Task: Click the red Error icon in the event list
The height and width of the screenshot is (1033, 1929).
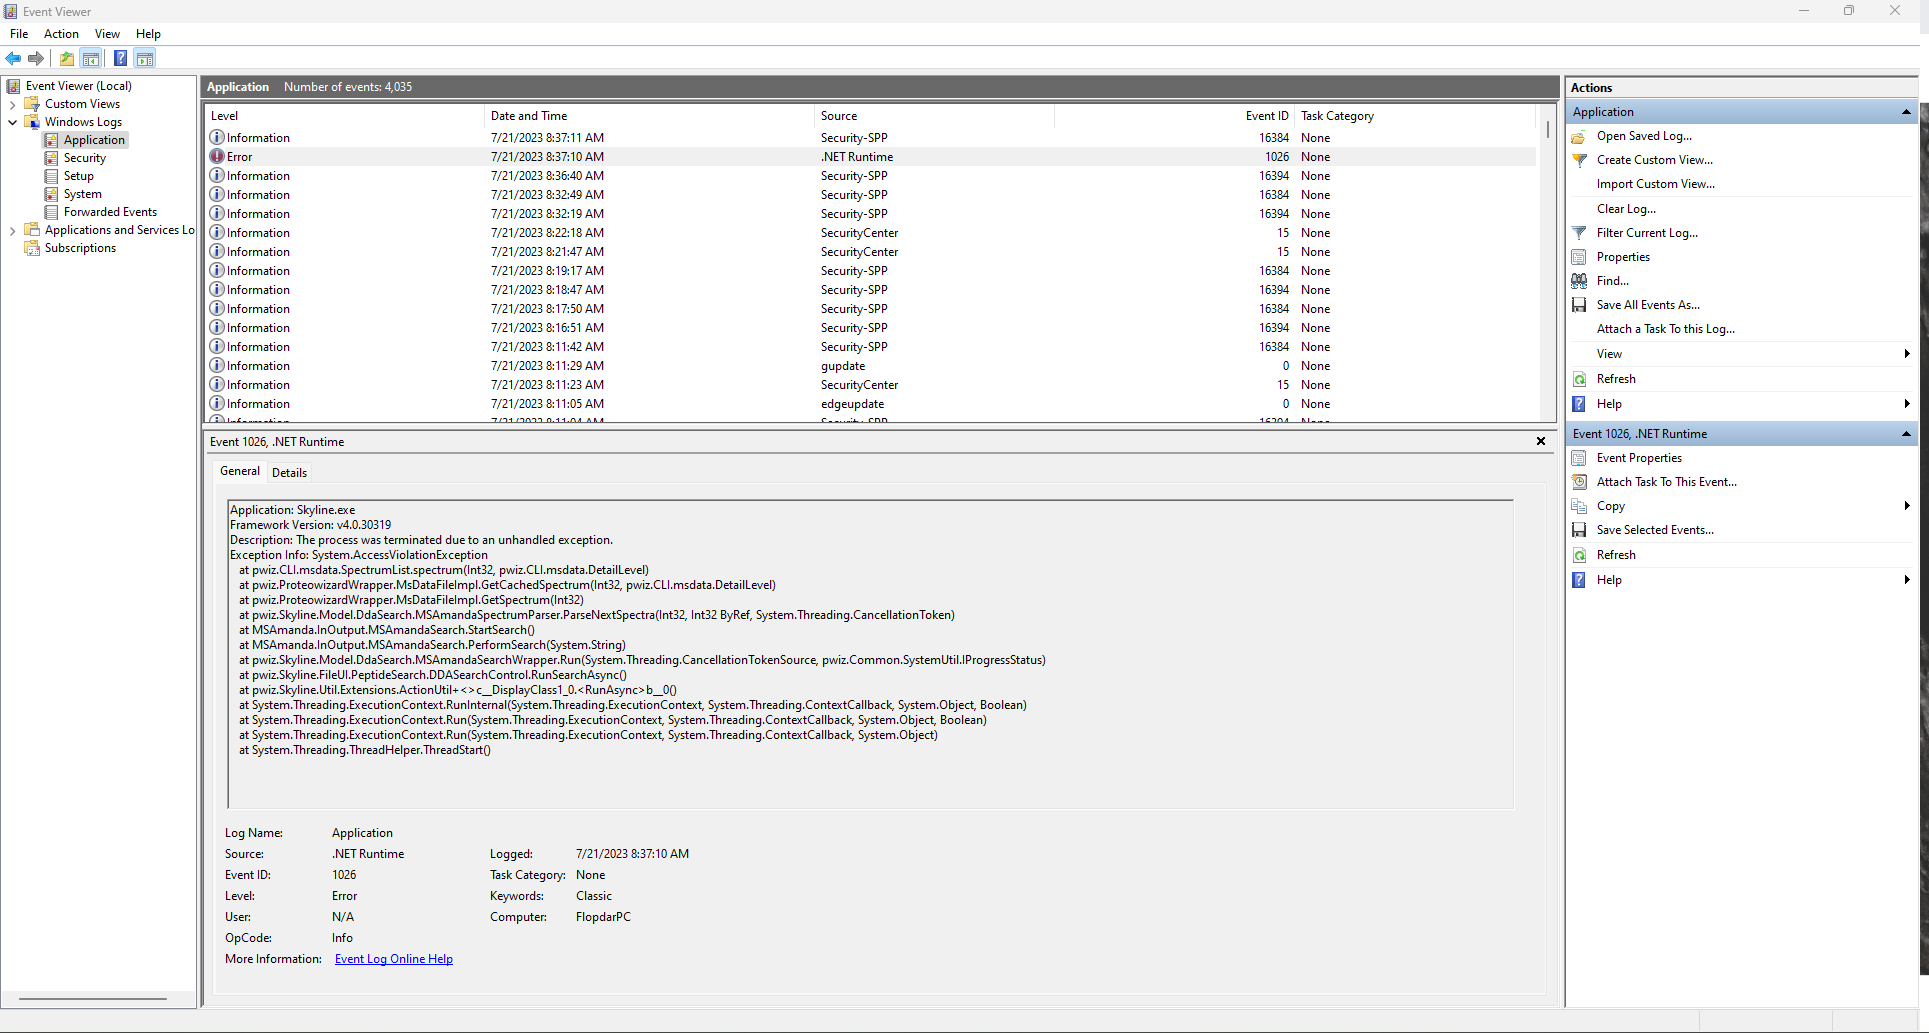Action: pos(217,157)
